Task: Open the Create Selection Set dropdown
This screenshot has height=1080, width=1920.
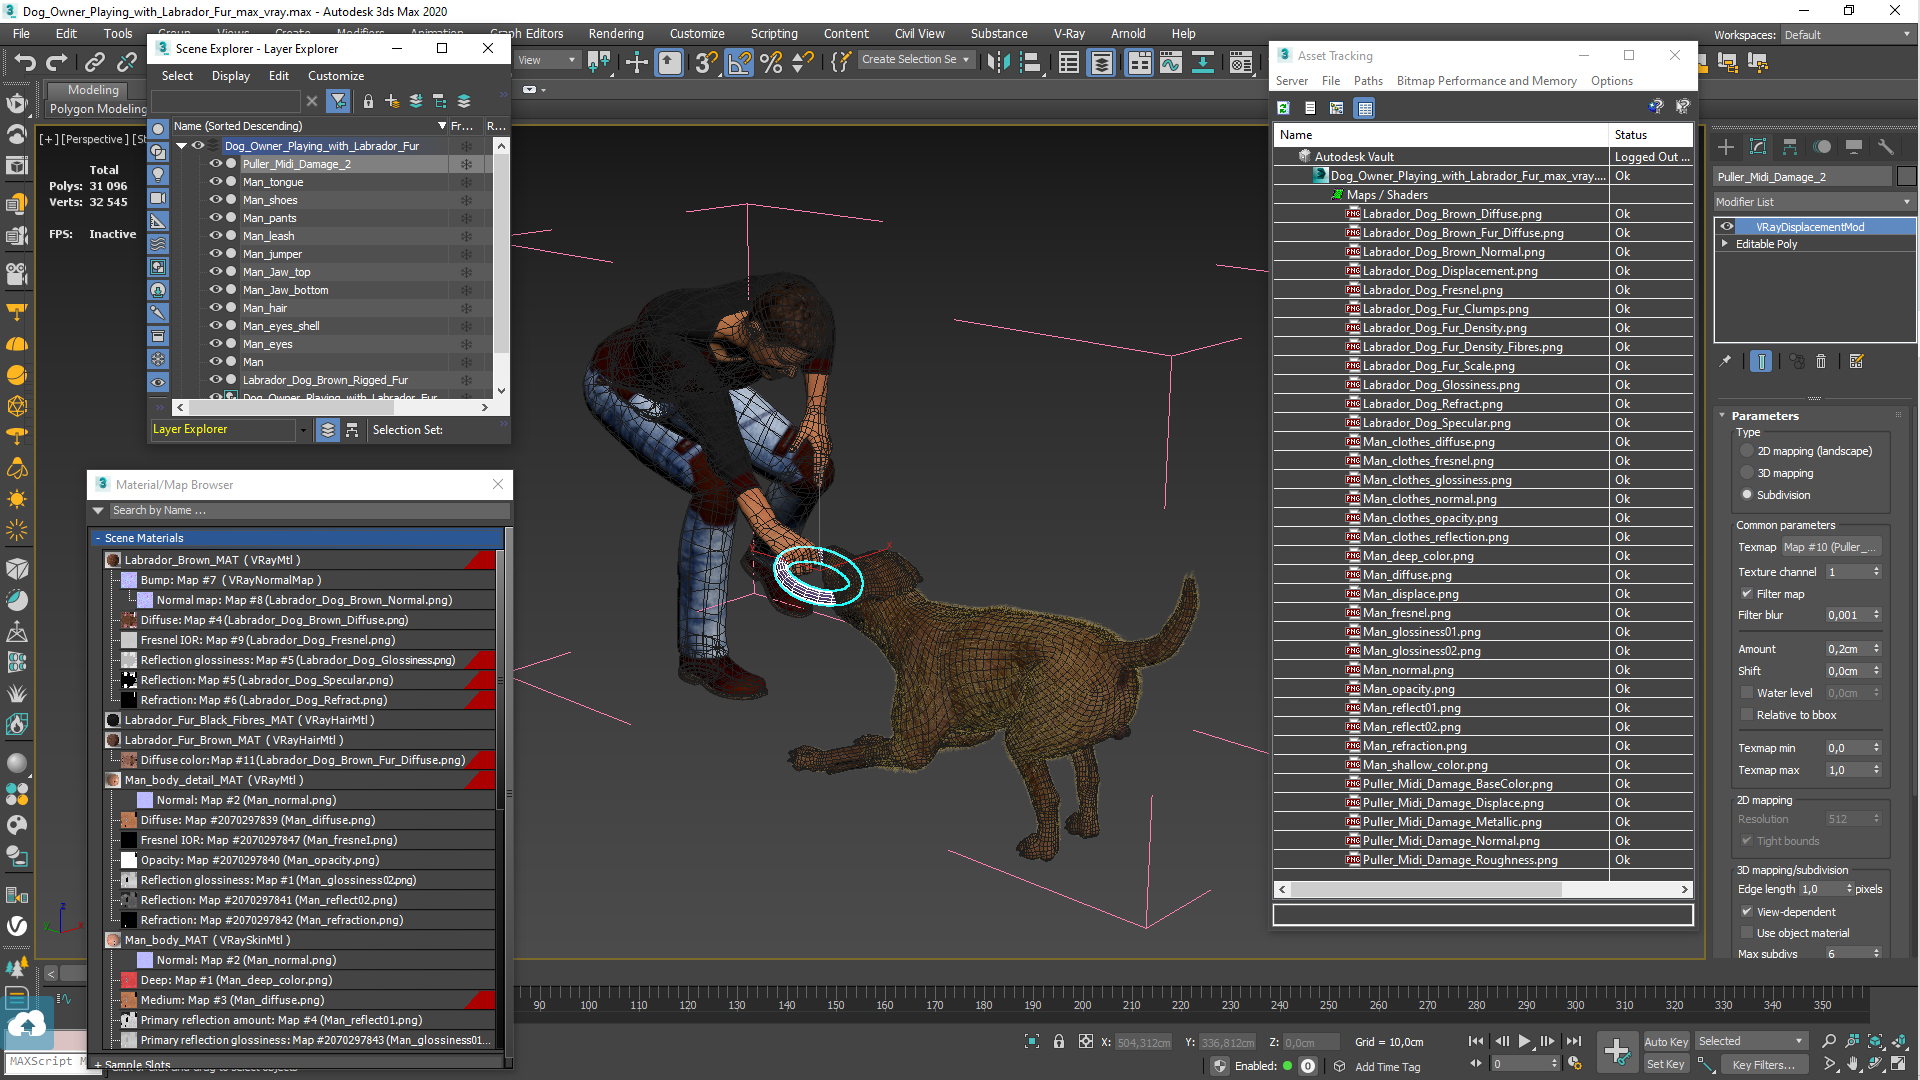Action: (x=915, y=60)
